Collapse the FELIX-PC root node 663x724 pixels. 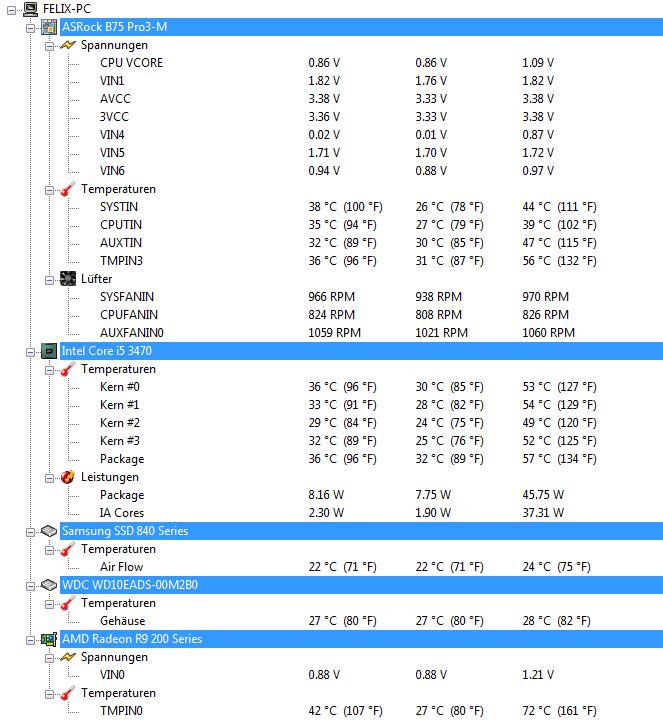coord(11,10)
